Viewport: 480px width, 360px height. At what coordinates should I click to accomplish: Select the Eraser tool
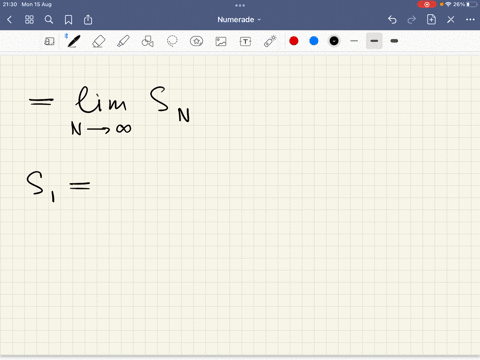point(98,41)
